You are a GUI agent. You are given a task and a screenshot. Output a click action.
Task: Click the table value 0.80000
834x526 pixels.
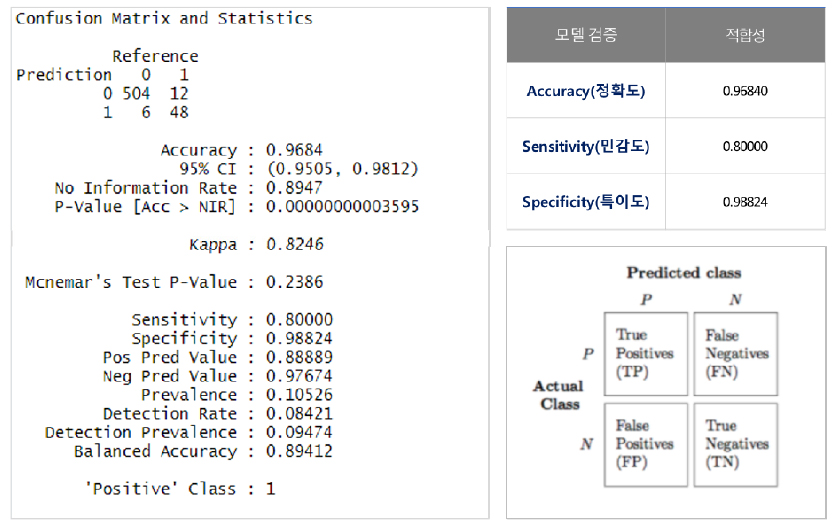pyautogui.click(x=745, y=146)
